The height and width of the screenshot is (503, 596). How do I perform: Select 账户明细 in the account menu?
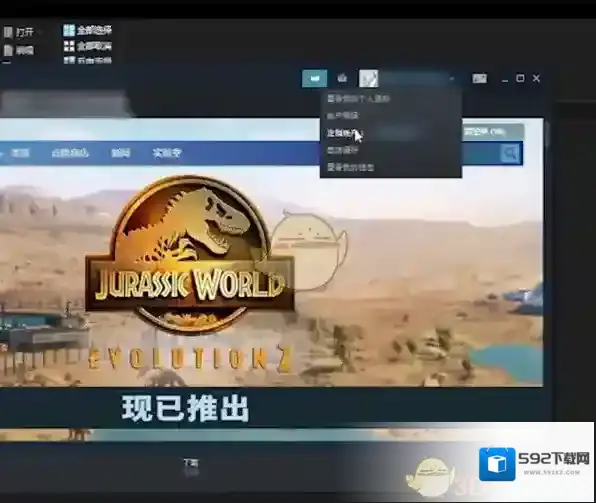point(343,115)
